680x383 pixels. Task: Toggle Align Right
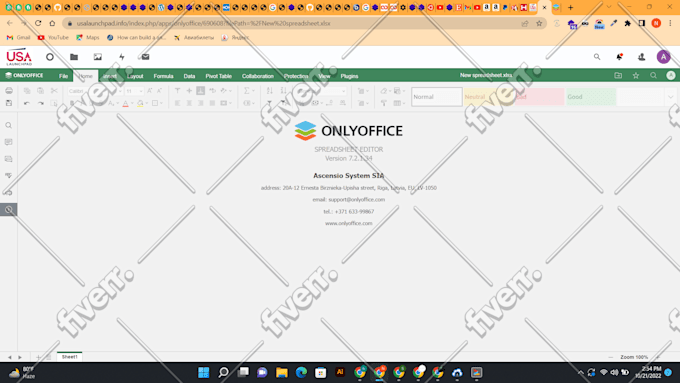(200, 103)
